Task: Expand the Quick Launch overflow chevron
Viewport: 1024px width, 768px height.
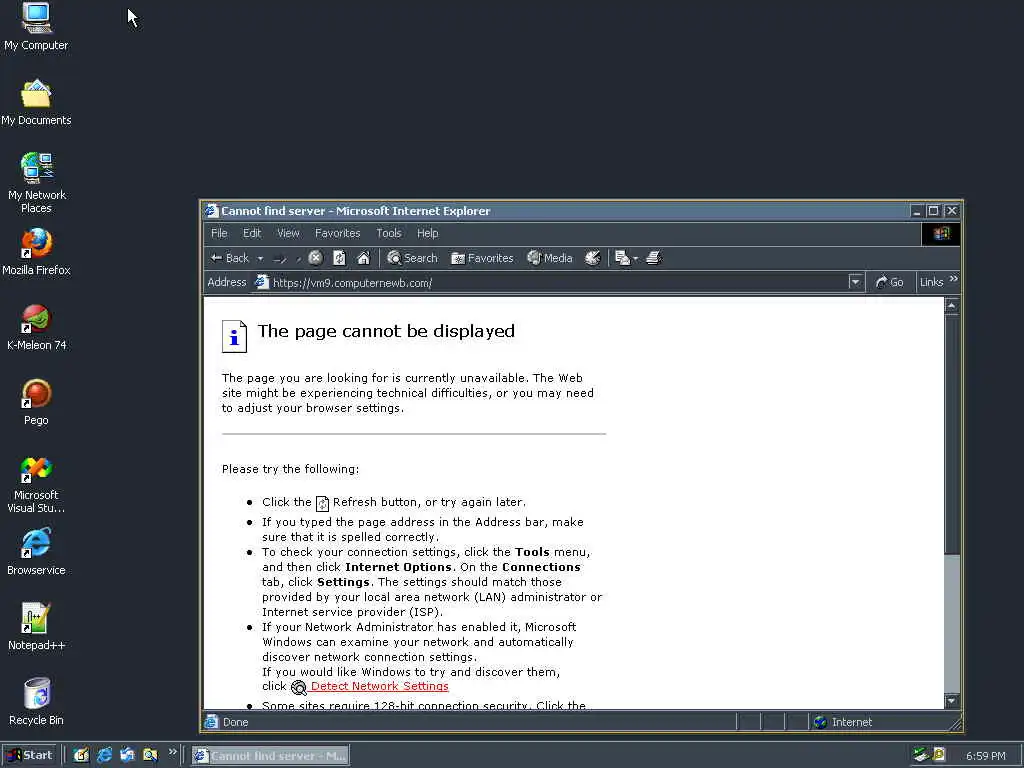Action: pos(173,753)
